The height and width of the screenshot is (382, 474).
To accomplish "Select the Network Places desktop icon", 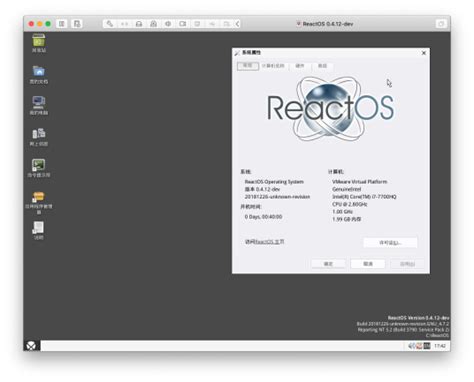I will tap(39, 137).
